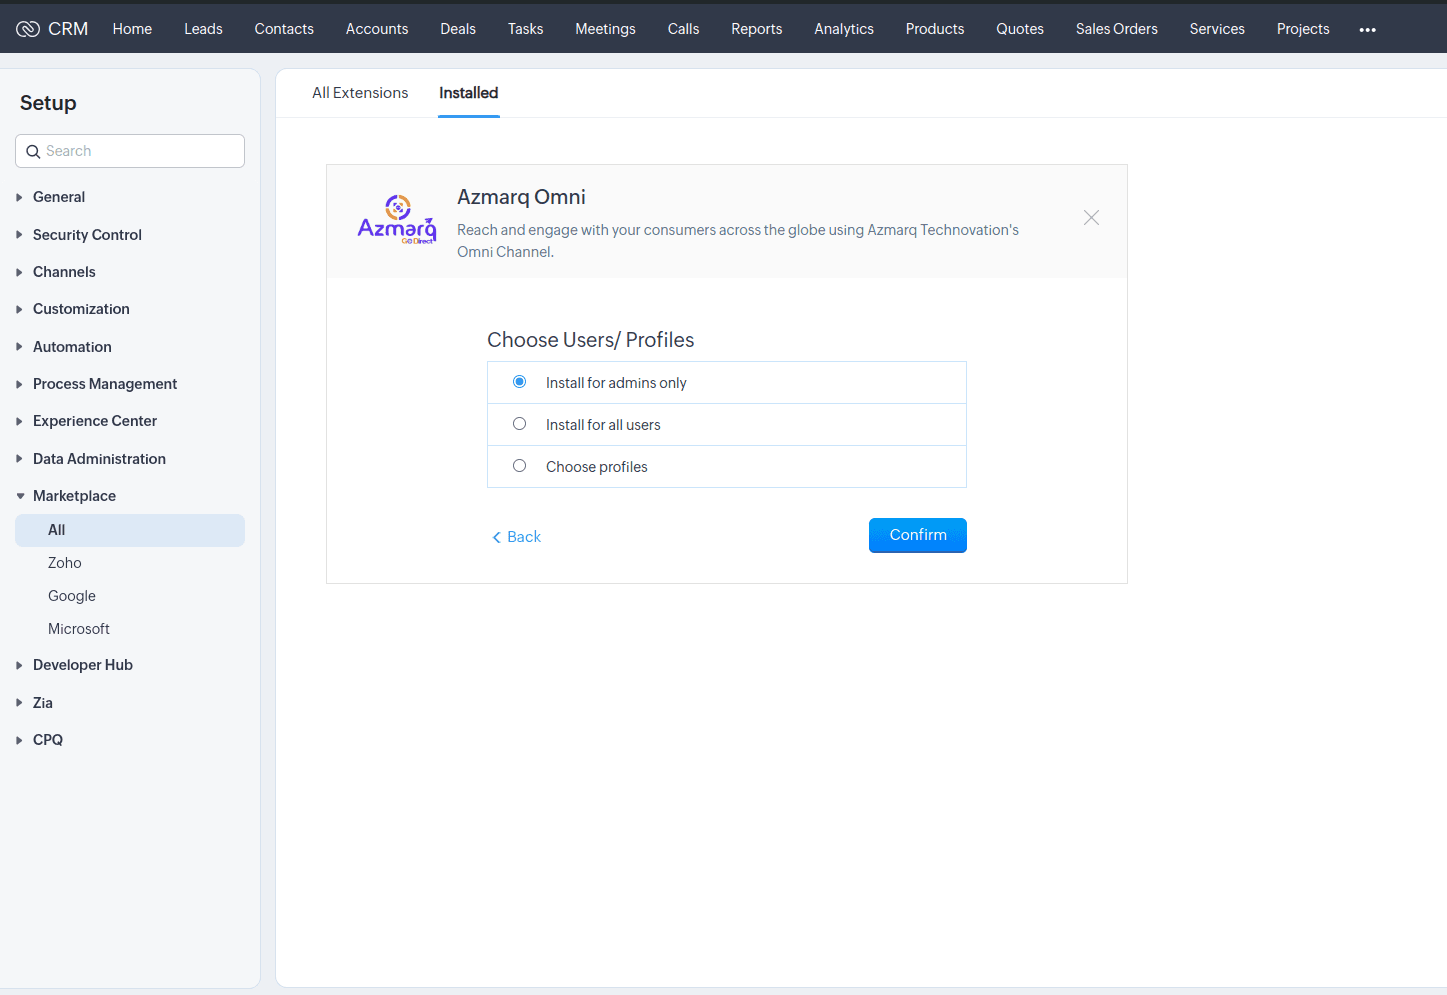This screenshot has height=995, width=1447.
Task: Go Back to previous install step
Action: [516, 537]
